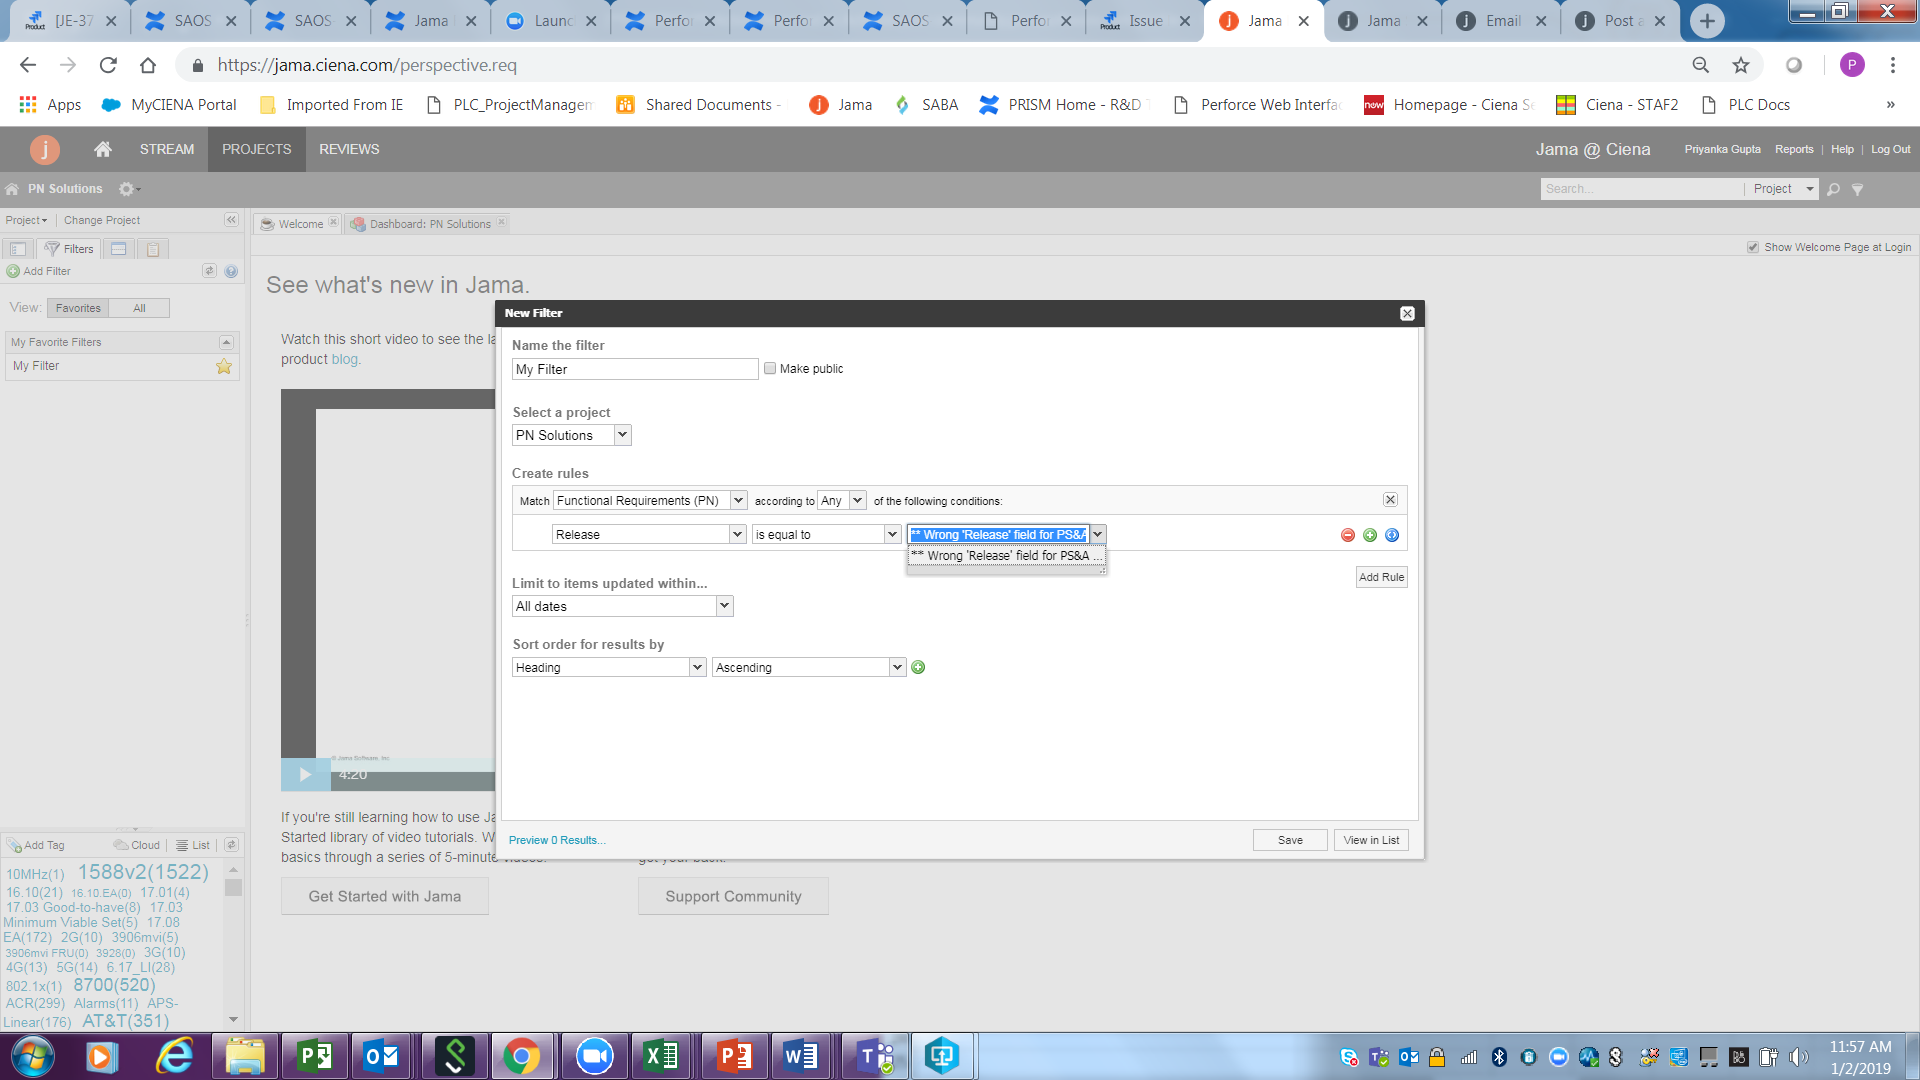Click the filter name input field
Screen dimensions: 1920x1080
click(x=635, y=369)
